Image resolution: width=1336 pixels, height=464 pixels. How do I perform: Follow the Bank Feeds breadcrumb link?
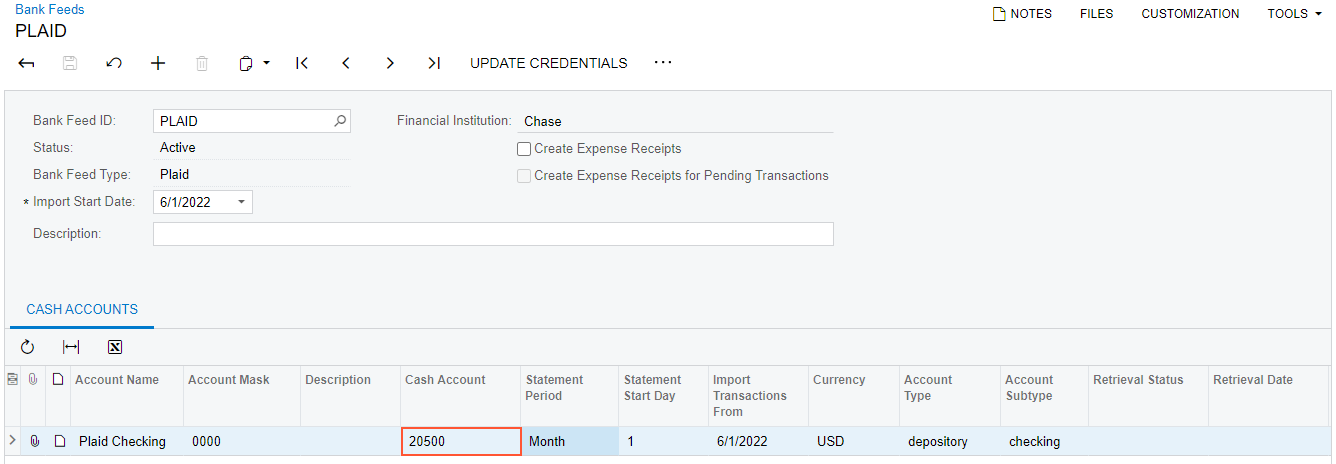[x=50, y=9]
